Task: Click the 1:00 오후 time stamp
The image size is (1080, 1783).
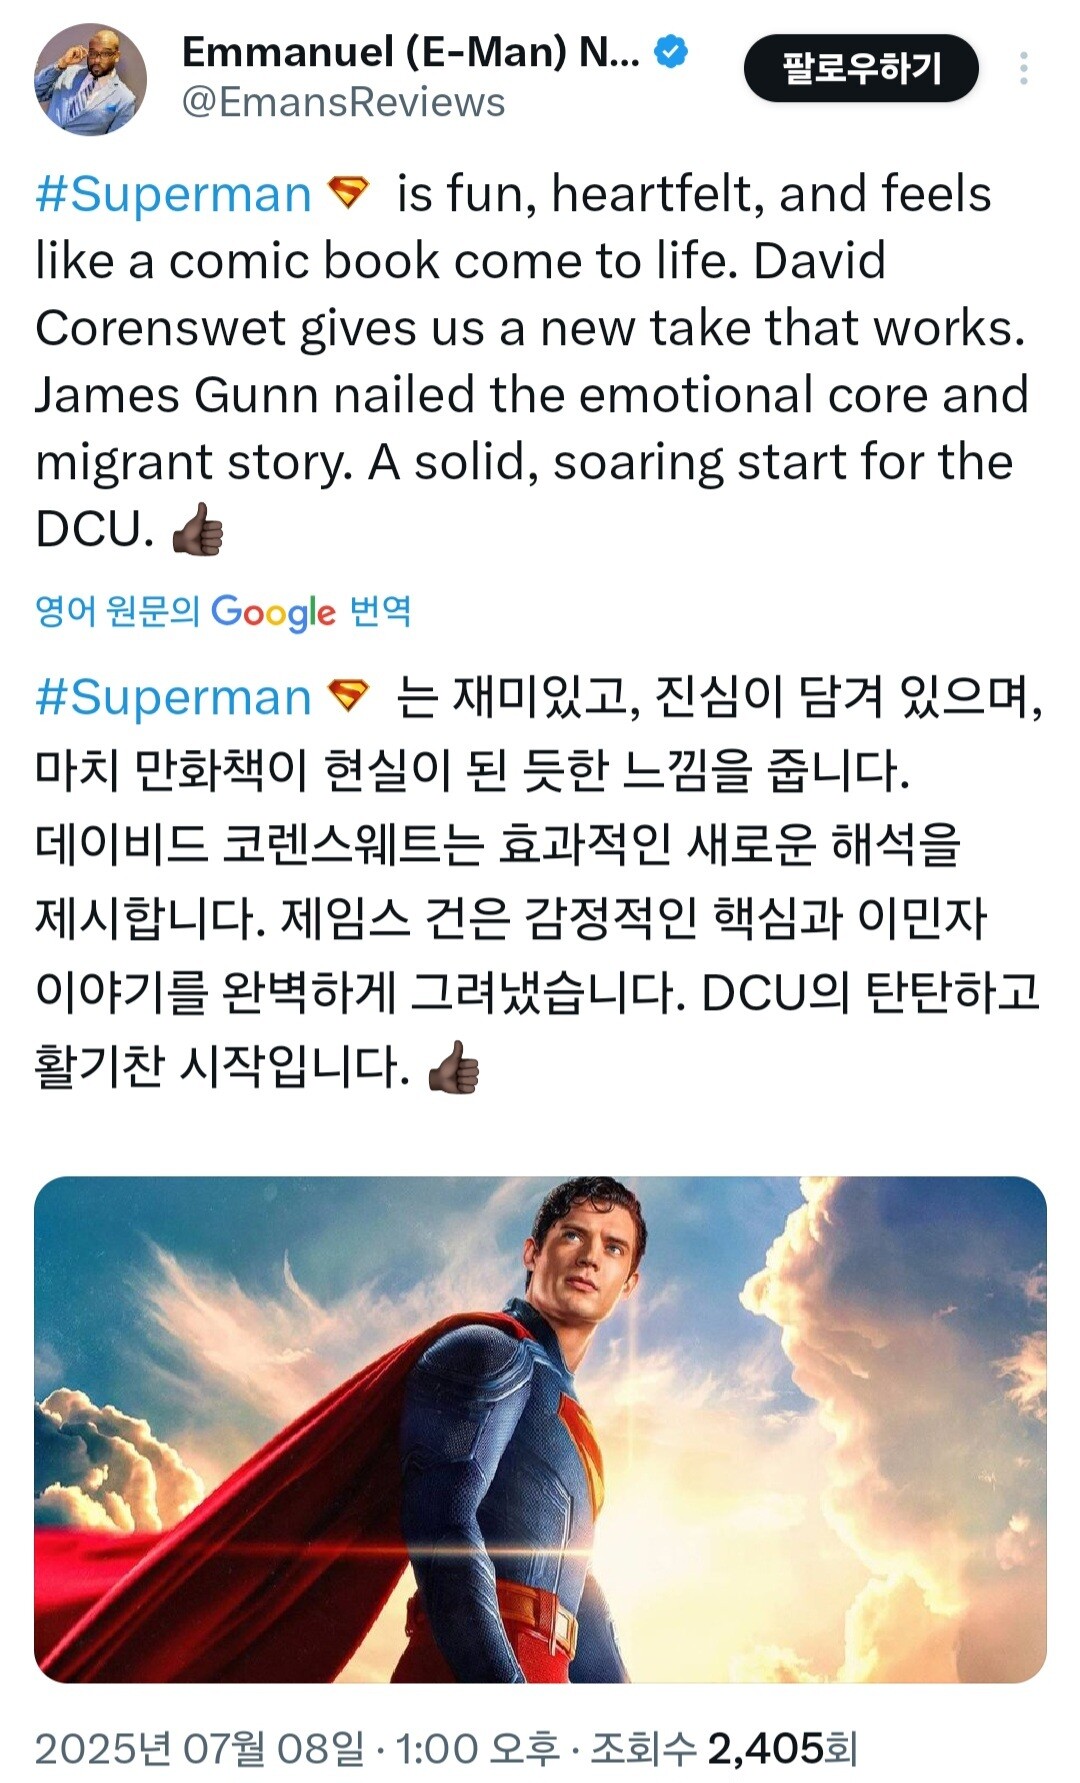Action: [477, 1748]
